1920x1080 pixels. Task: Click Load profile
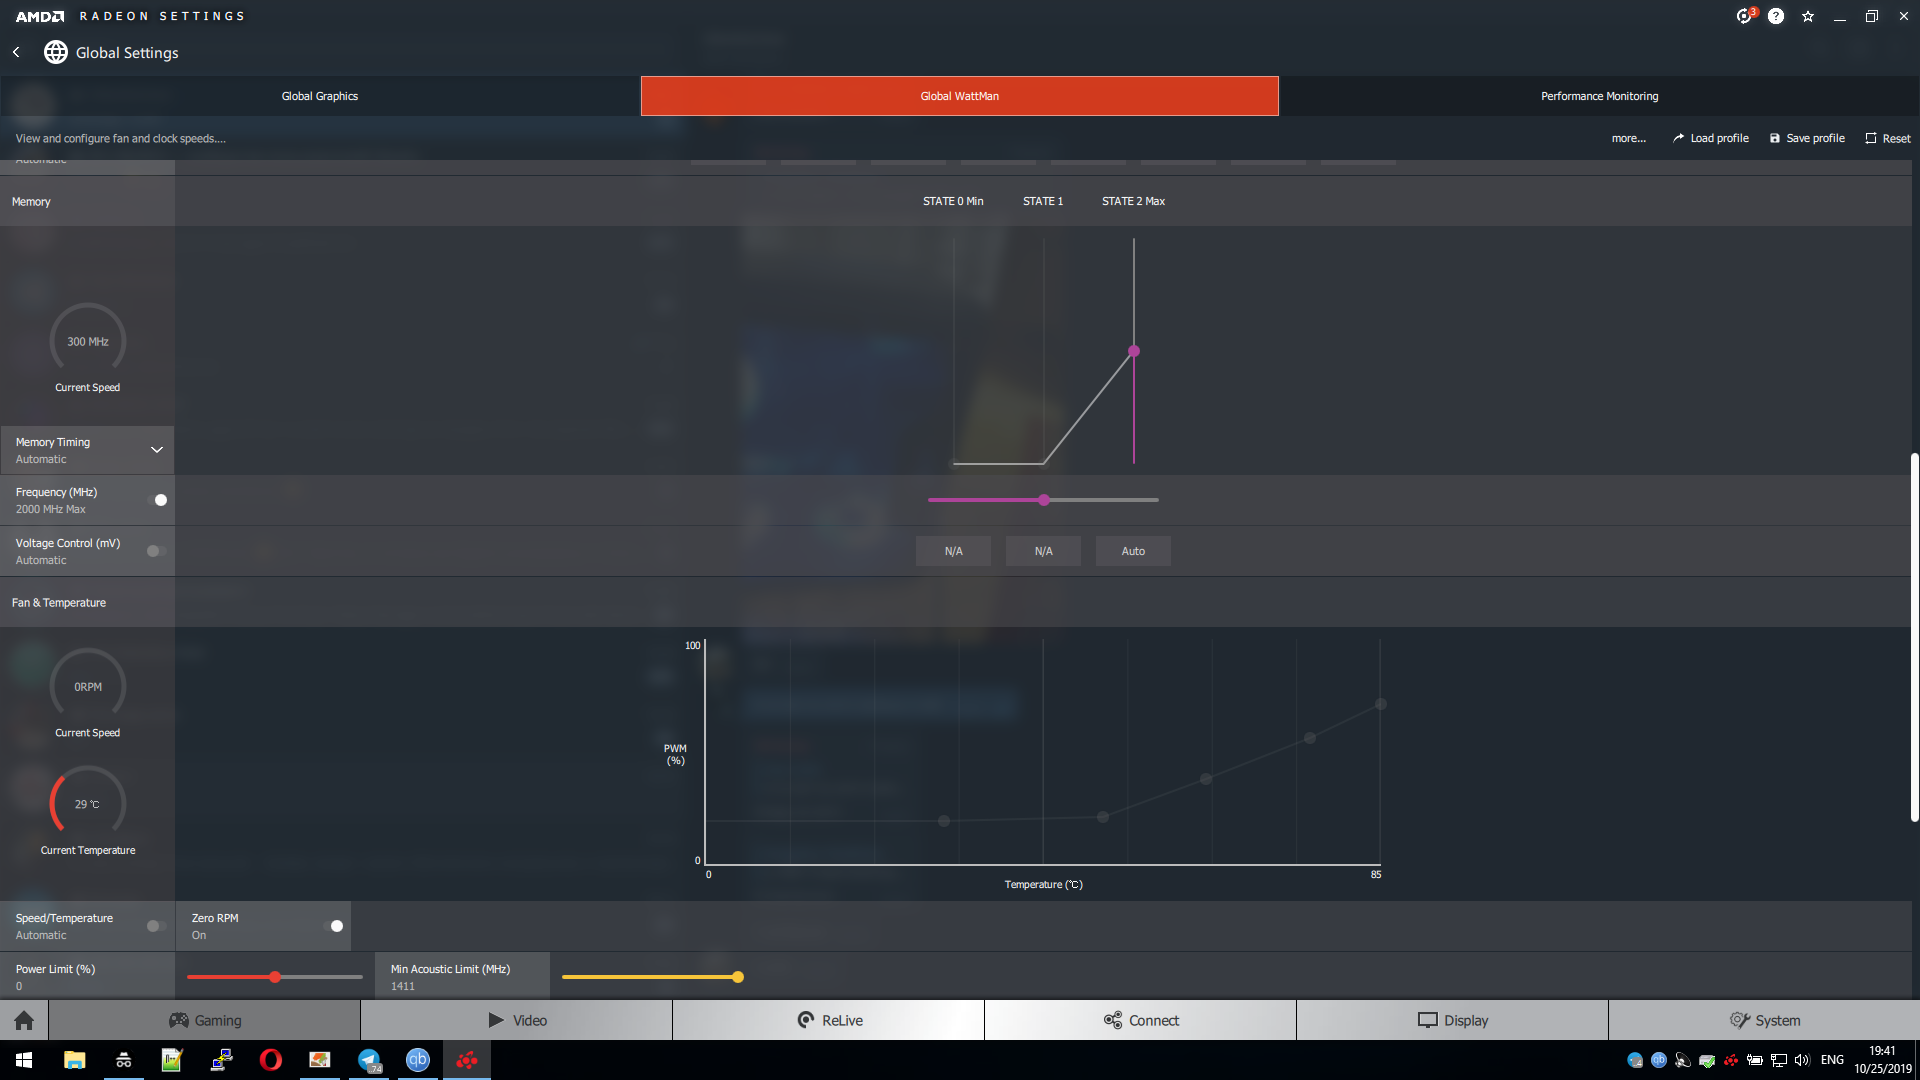(x=1711, y=138)
